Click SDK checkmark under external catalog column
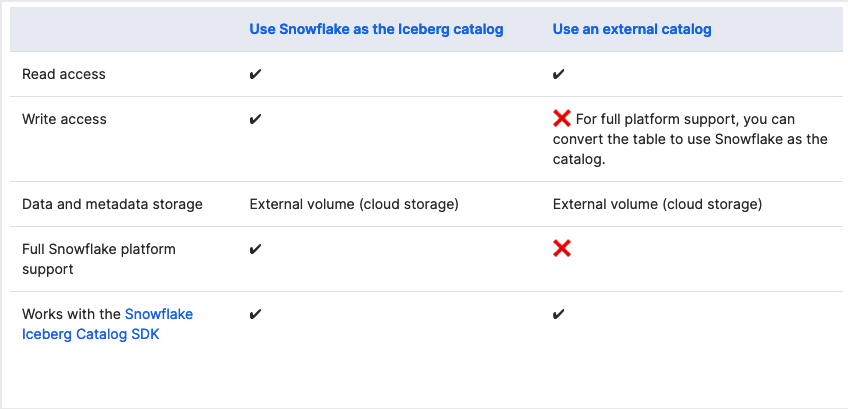The image size is (848, 409). (559, 314)
